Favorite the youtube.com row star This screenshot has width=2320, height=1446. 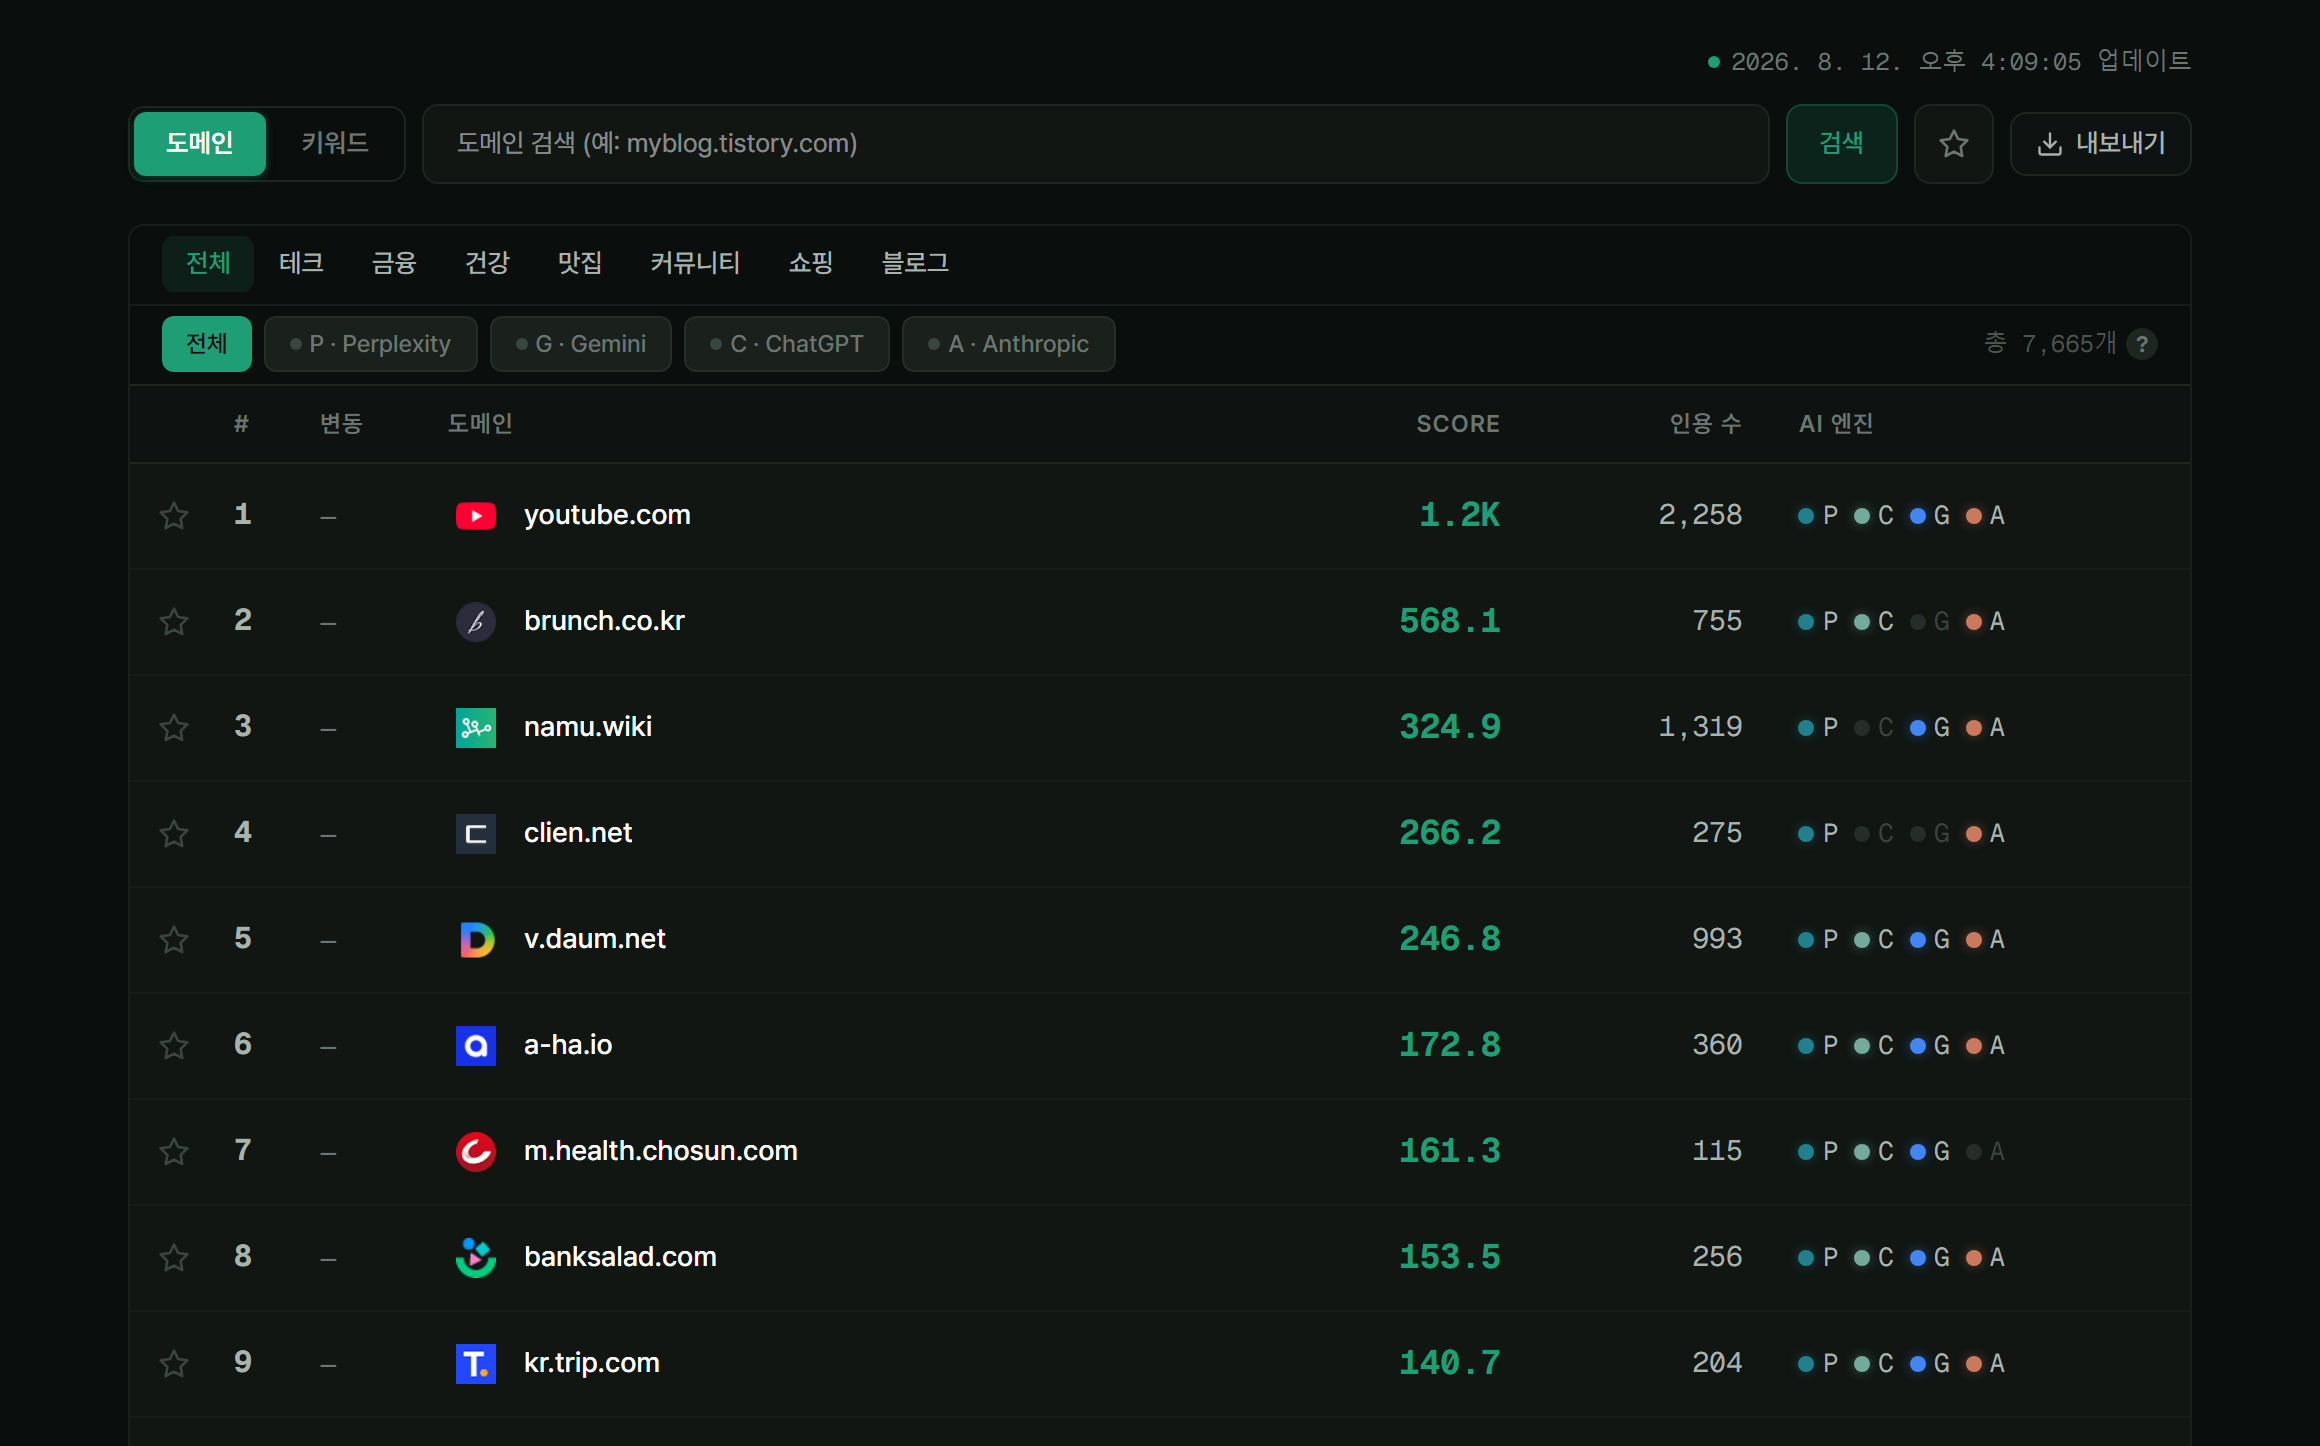174,515
